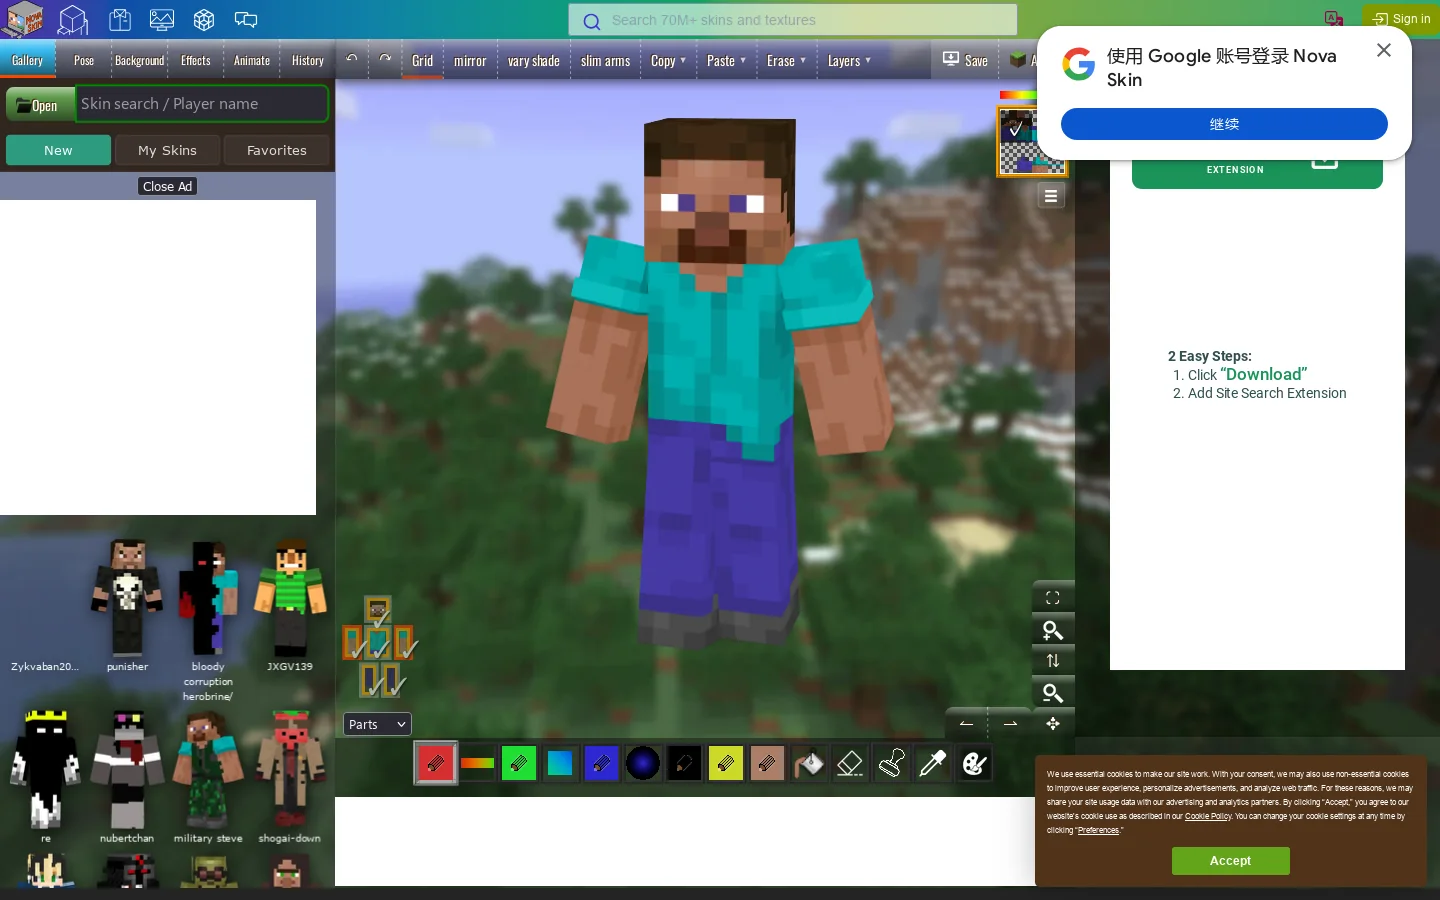Click the My Skins button
Image resolution: width=1440 pixels, height=900 pixels.
click(x=167, y=150)
